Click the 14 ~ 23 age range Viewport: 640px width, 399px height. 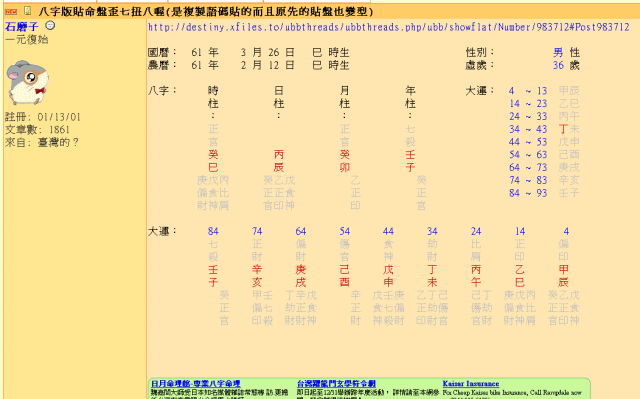[x=527, y=103]
